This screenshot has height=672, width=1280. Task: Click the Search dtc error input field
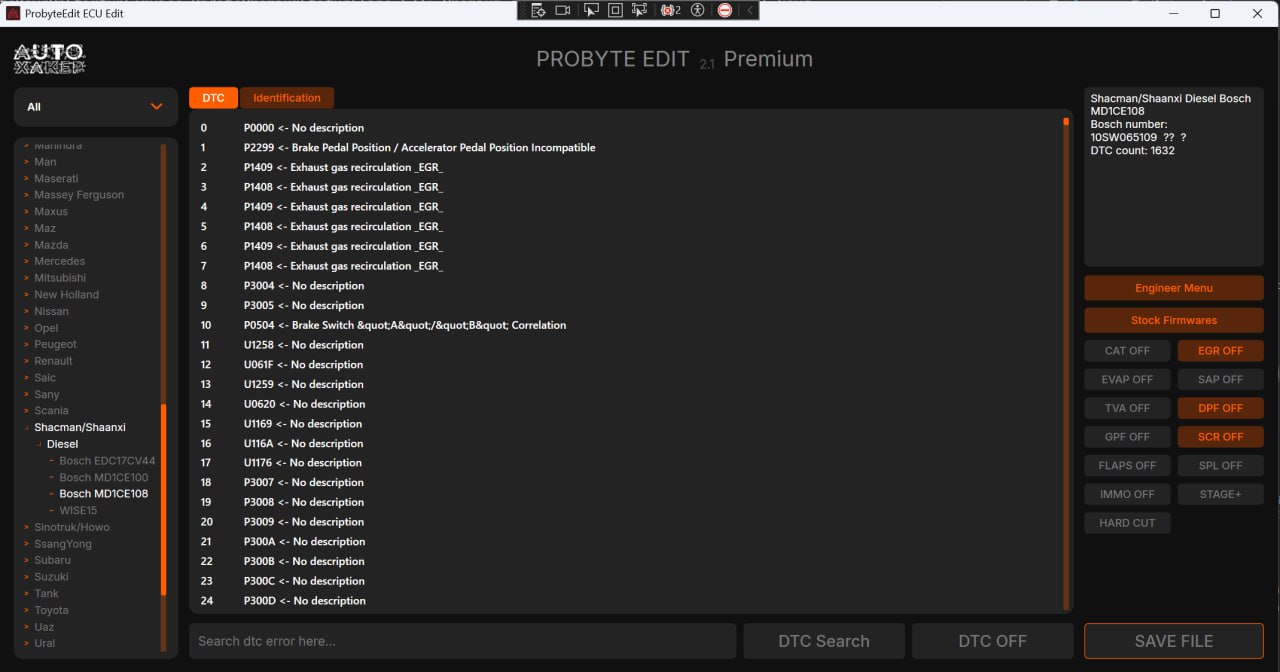click(x=462, y=641)
